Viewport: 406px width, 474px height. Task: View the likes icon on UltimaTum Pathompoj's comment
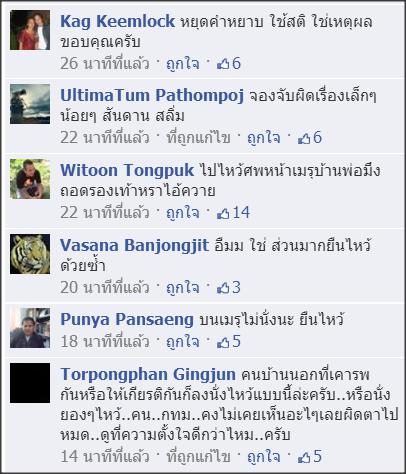[310, 137]
